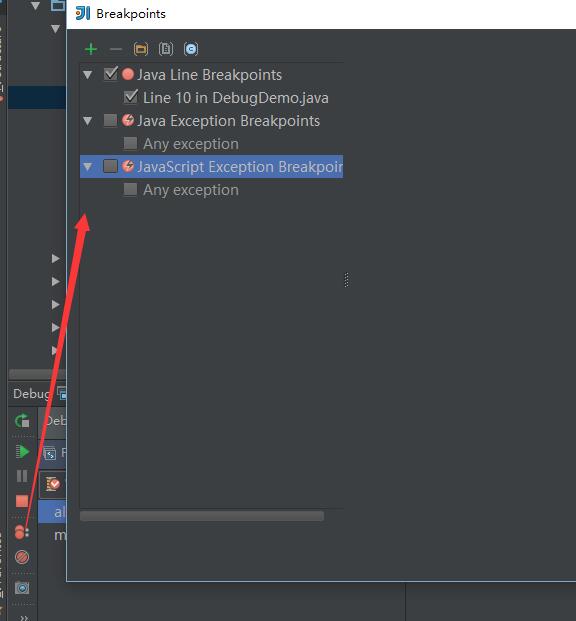This screenshot has width=576, height=621.
Task: Collapse the Java Exception Breakpoints group
Action: pyautogui.click(x=88, y=121)
